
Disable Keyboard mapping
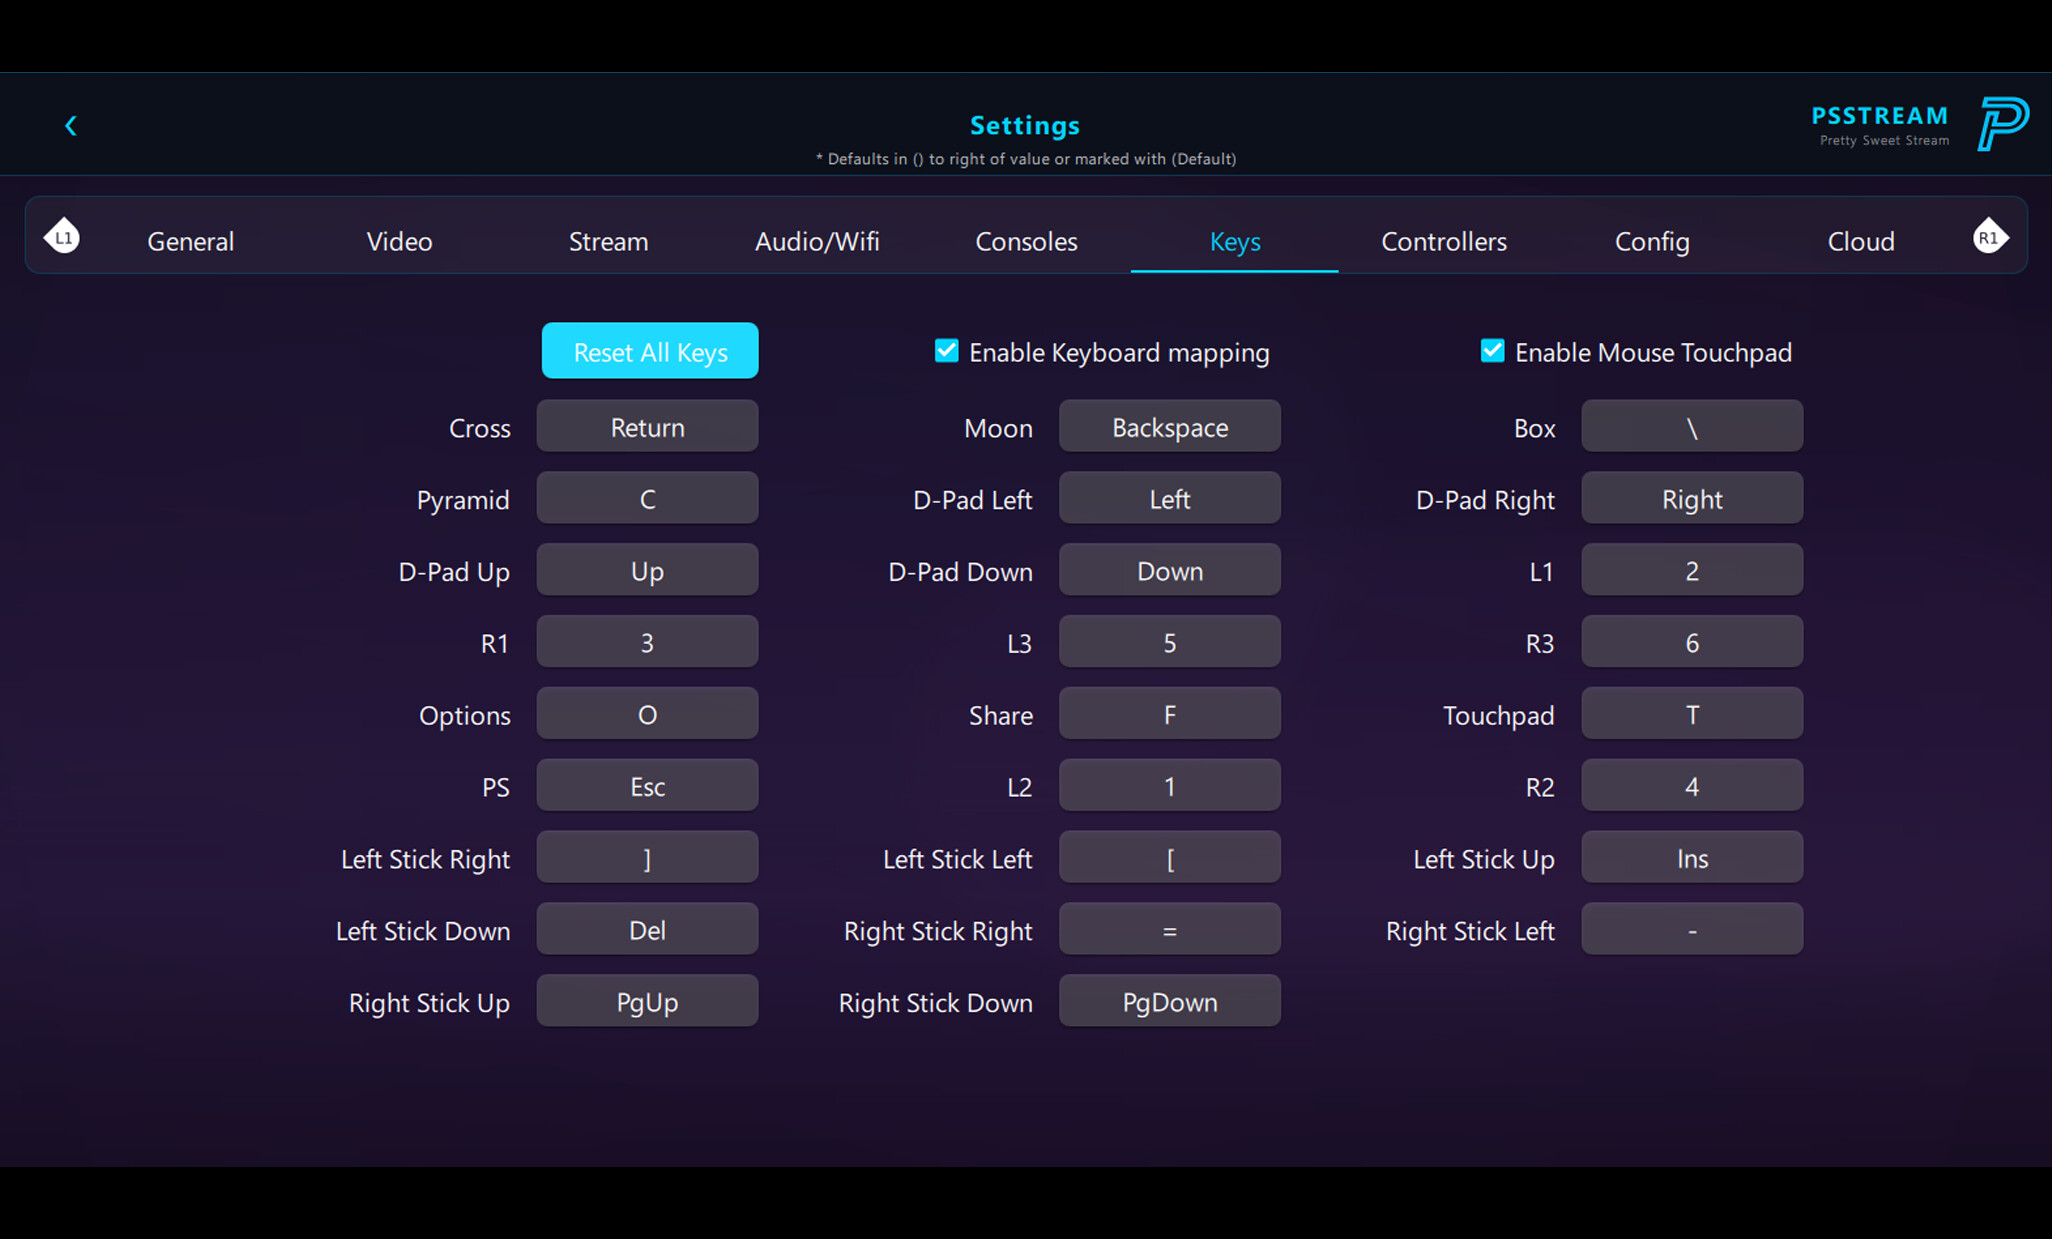[x=946, y=351]
